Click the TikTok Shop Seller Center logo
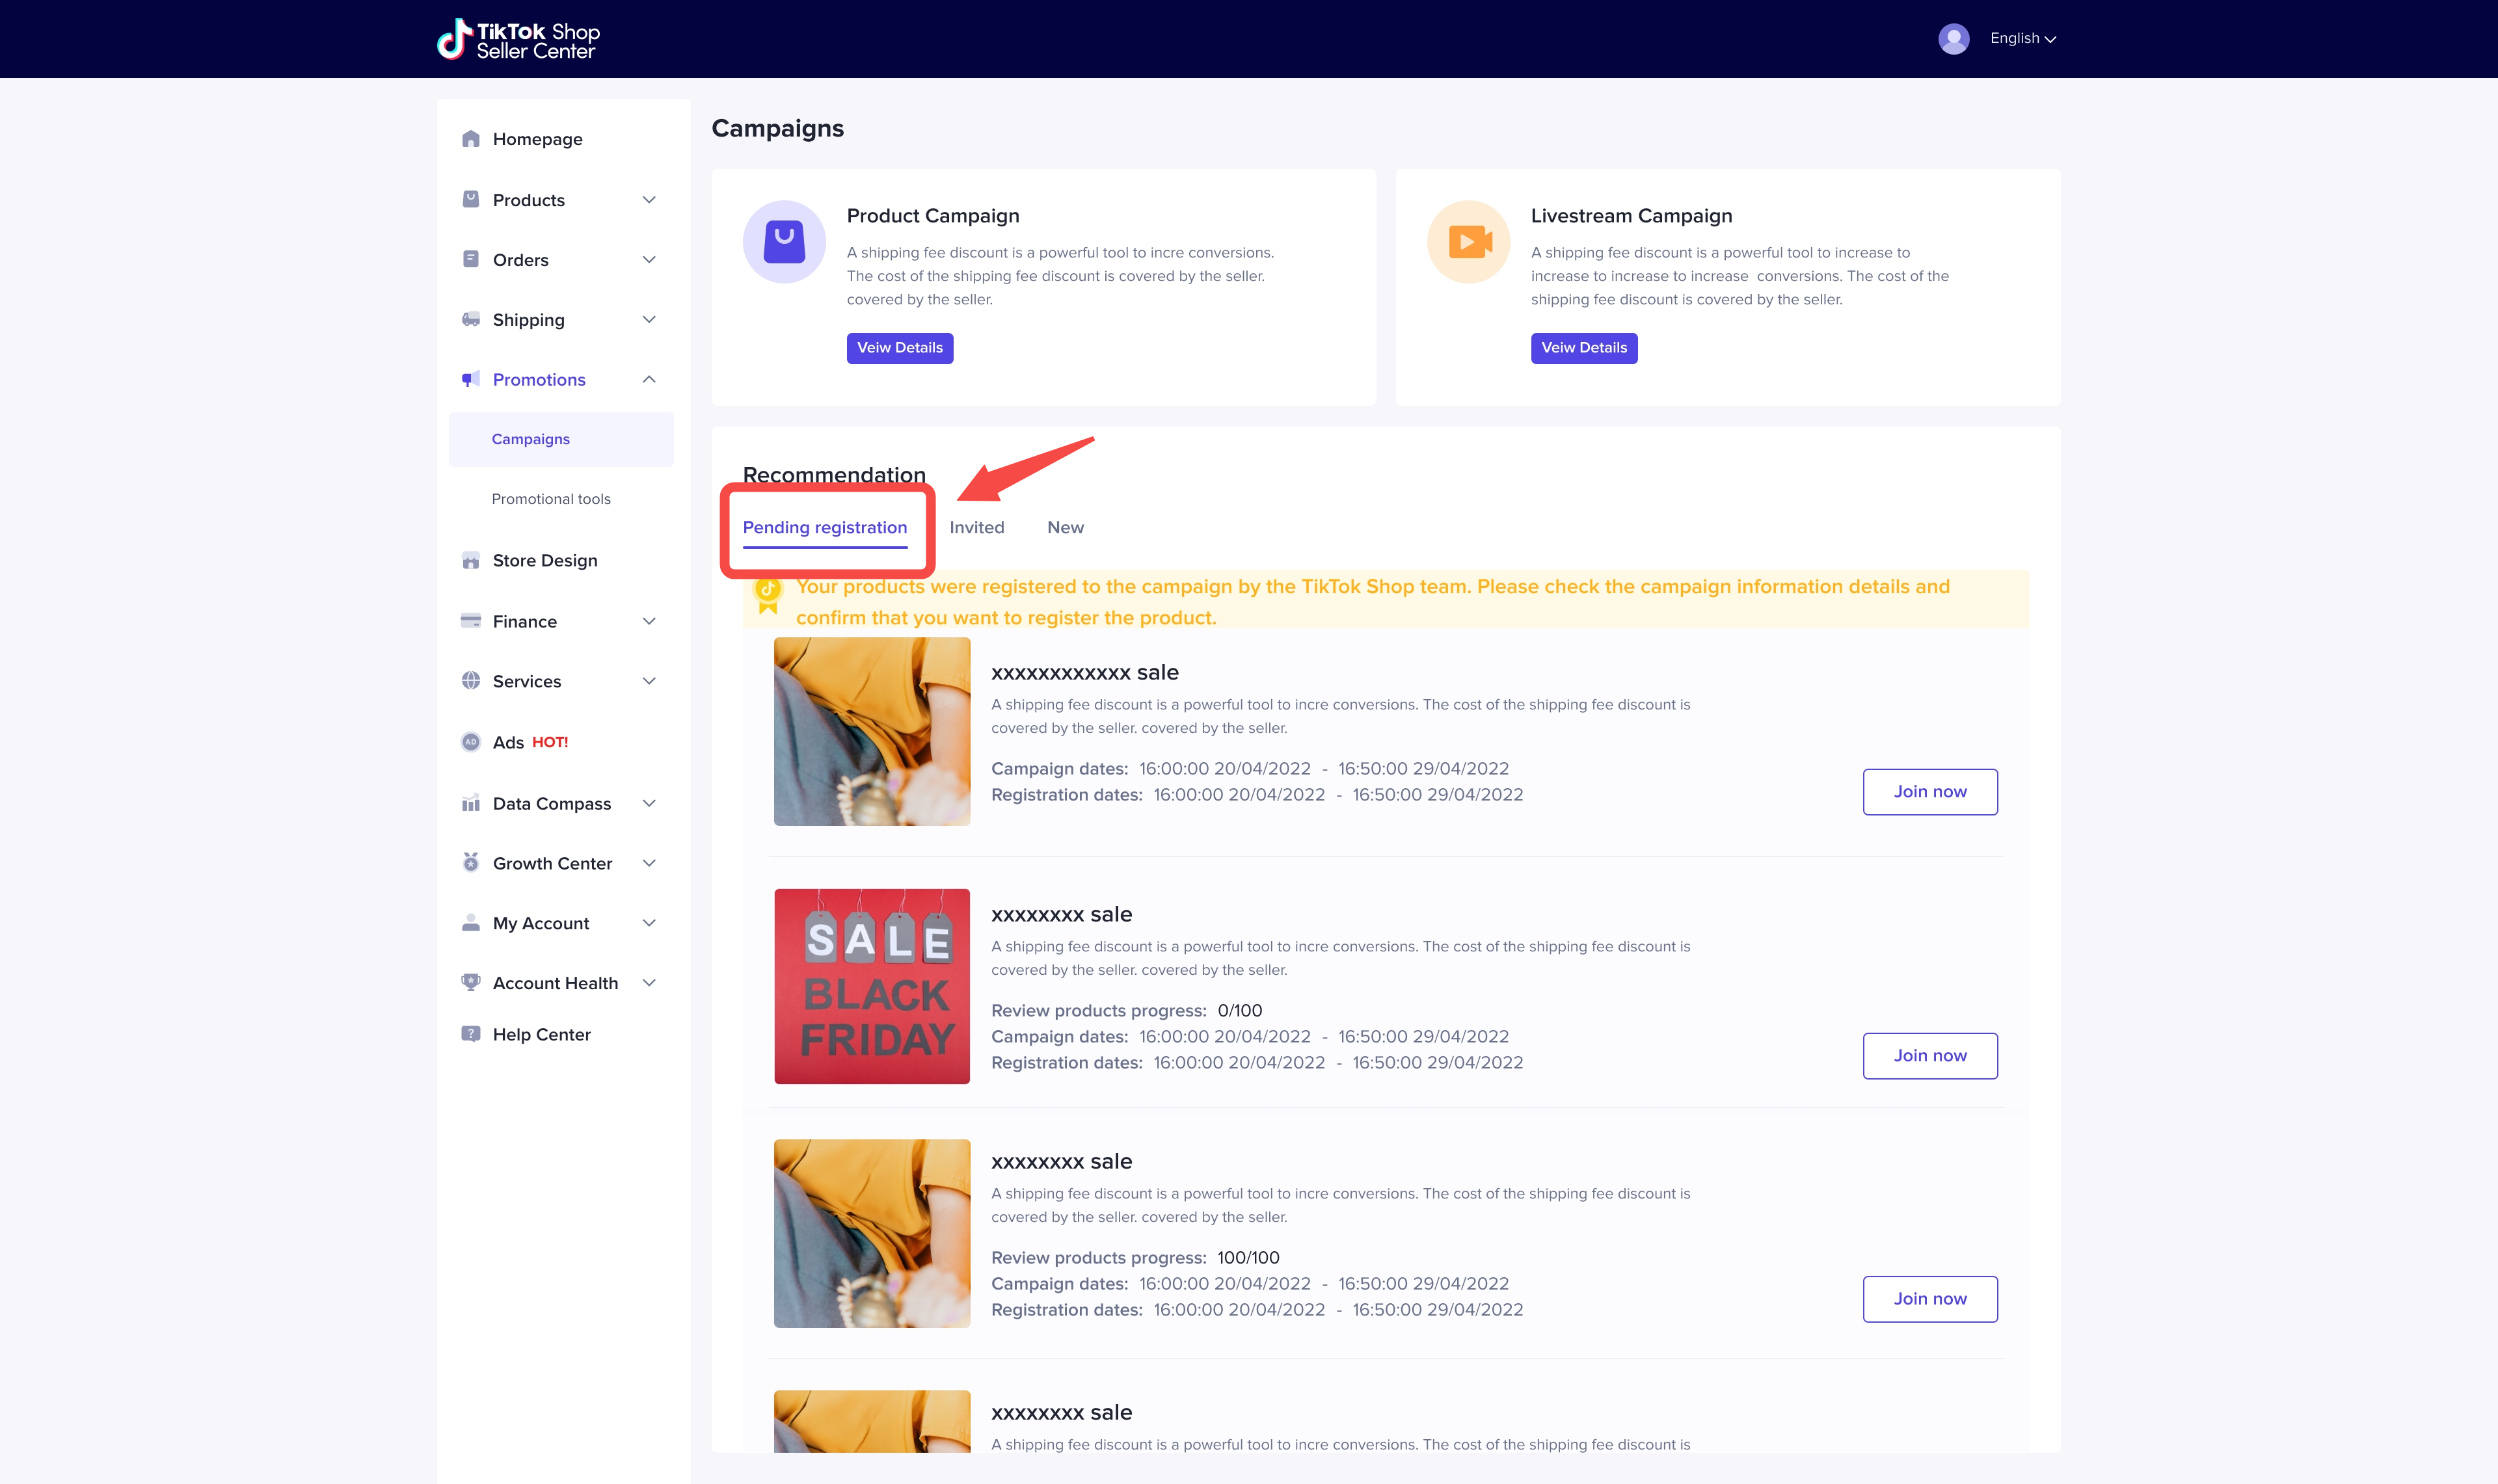 point(518,40)
